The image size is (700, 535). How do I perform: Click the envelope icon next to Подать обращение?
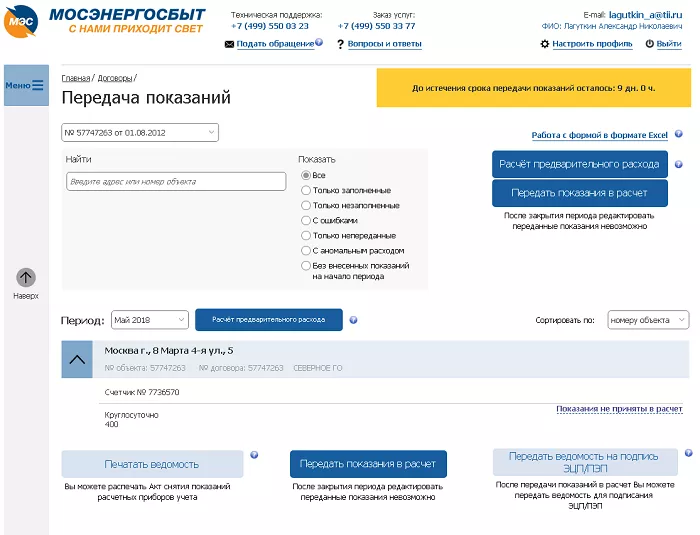coord(229,44)
